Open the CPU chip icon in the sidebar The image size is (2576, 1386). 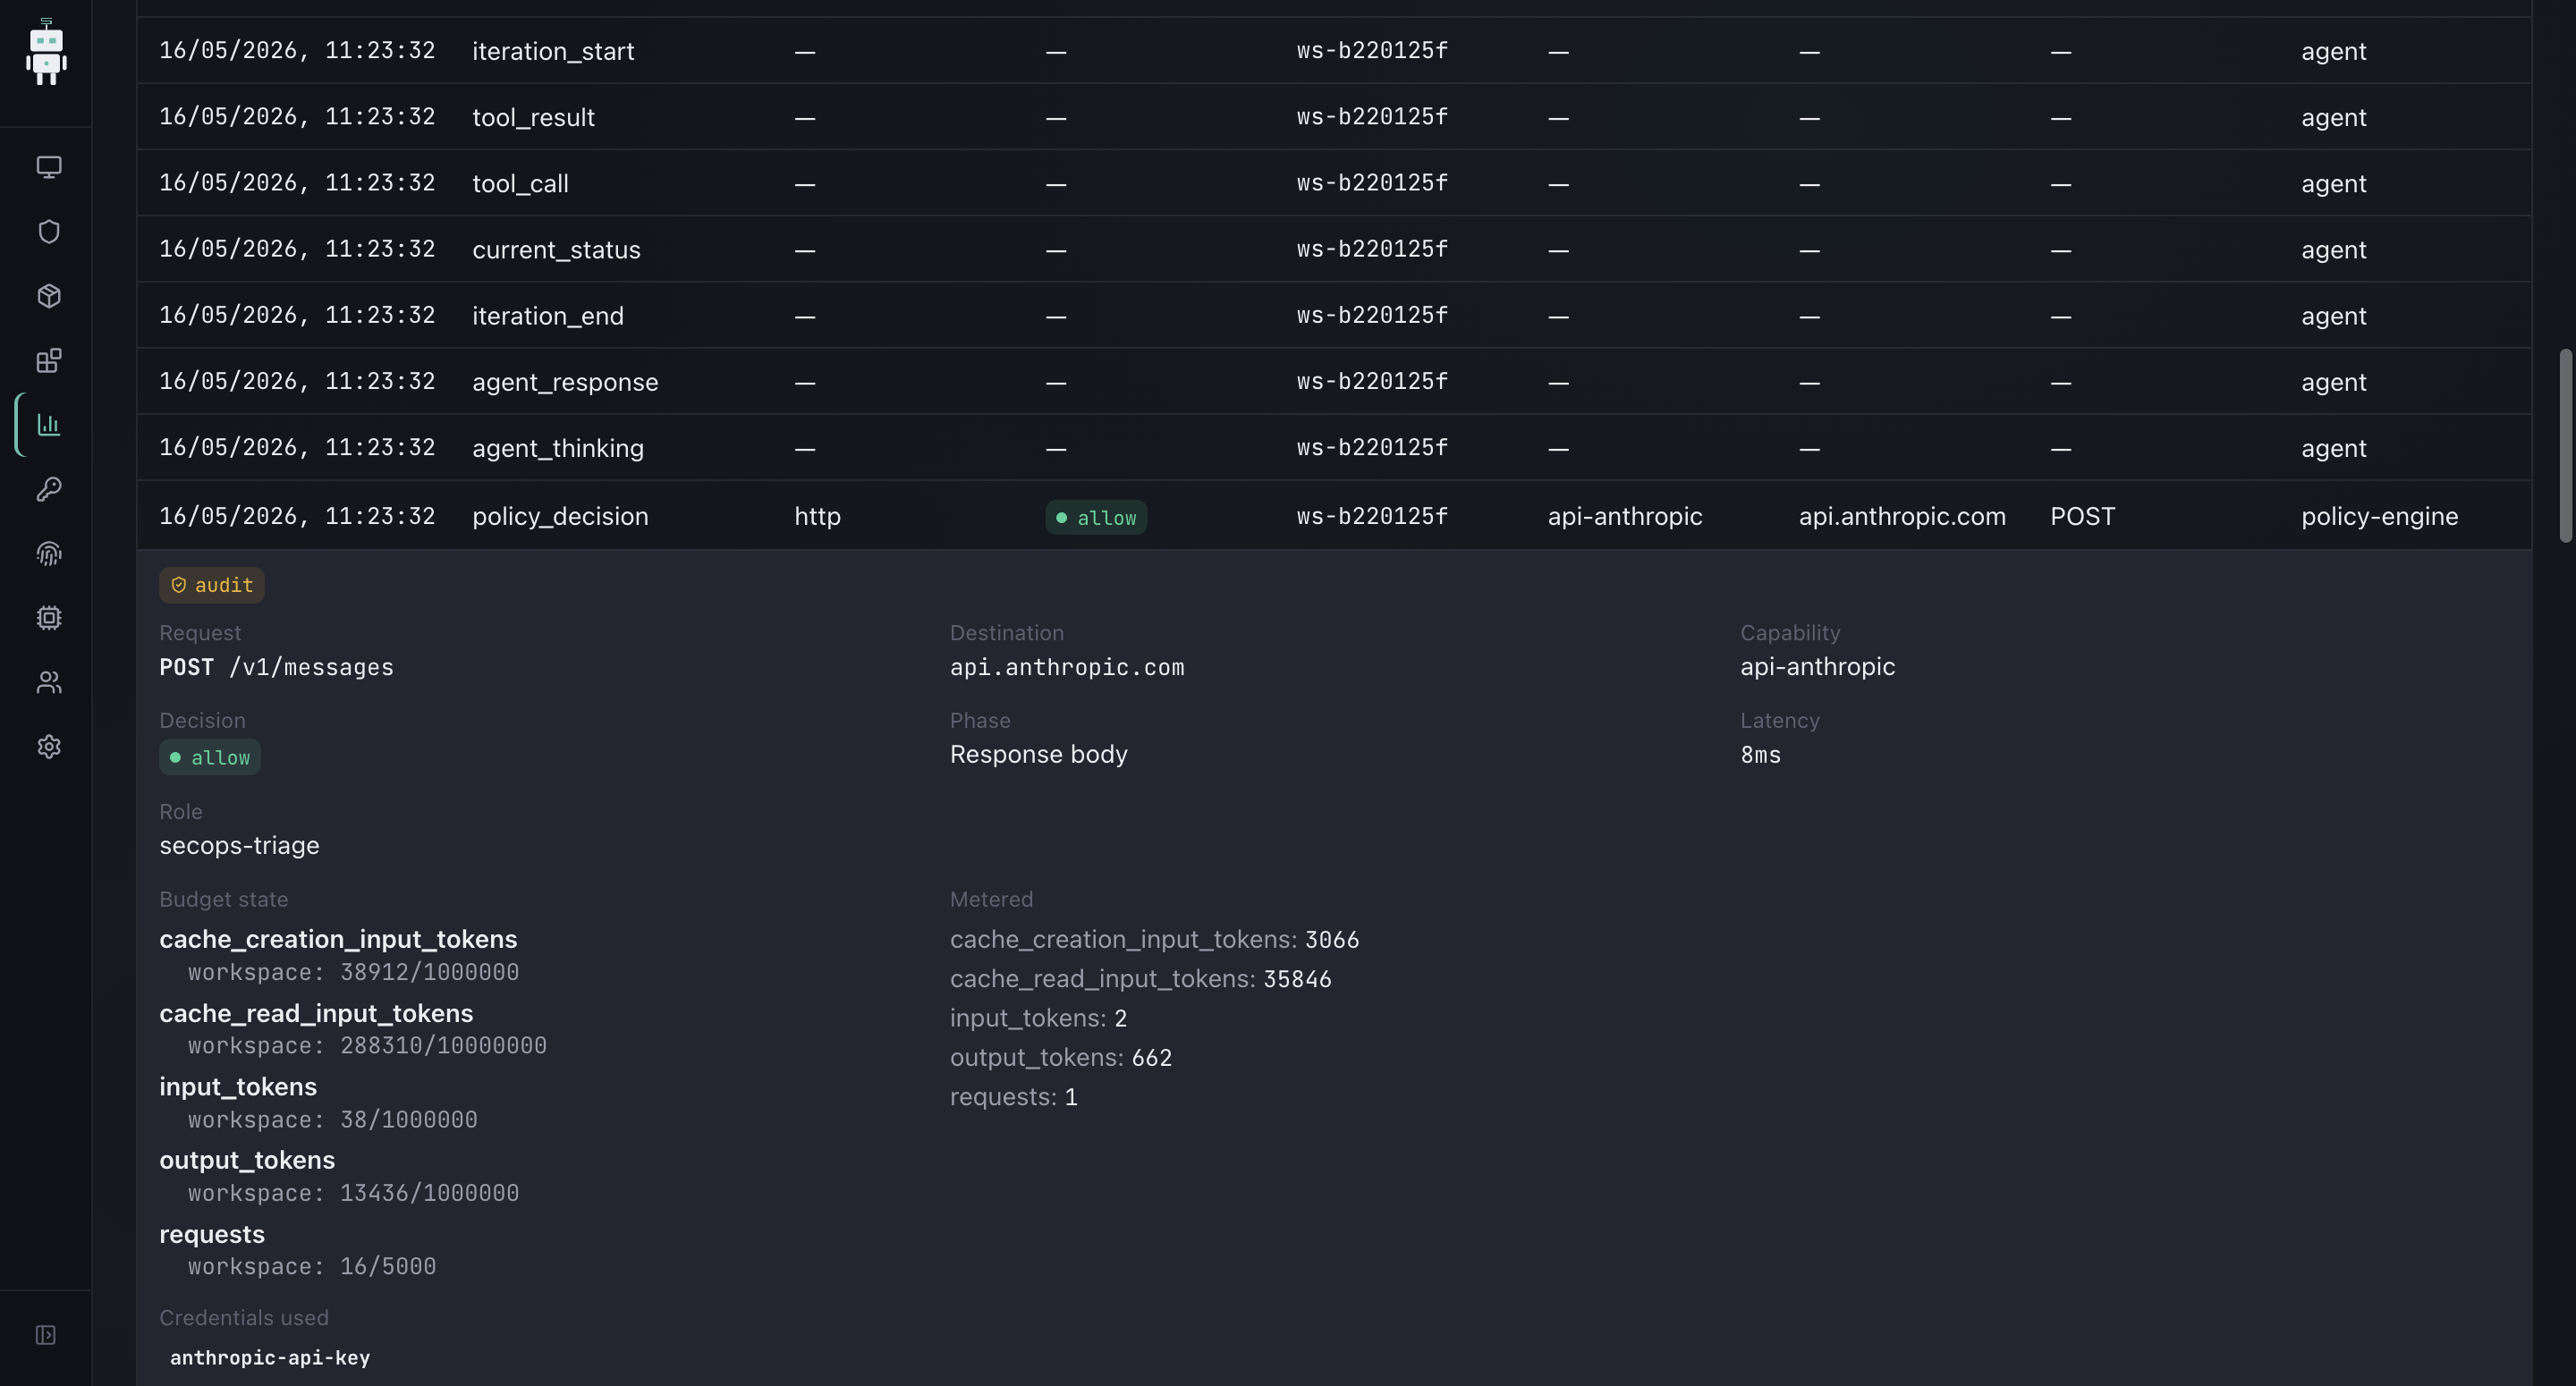pyautogui.click(x=49, y=618)
